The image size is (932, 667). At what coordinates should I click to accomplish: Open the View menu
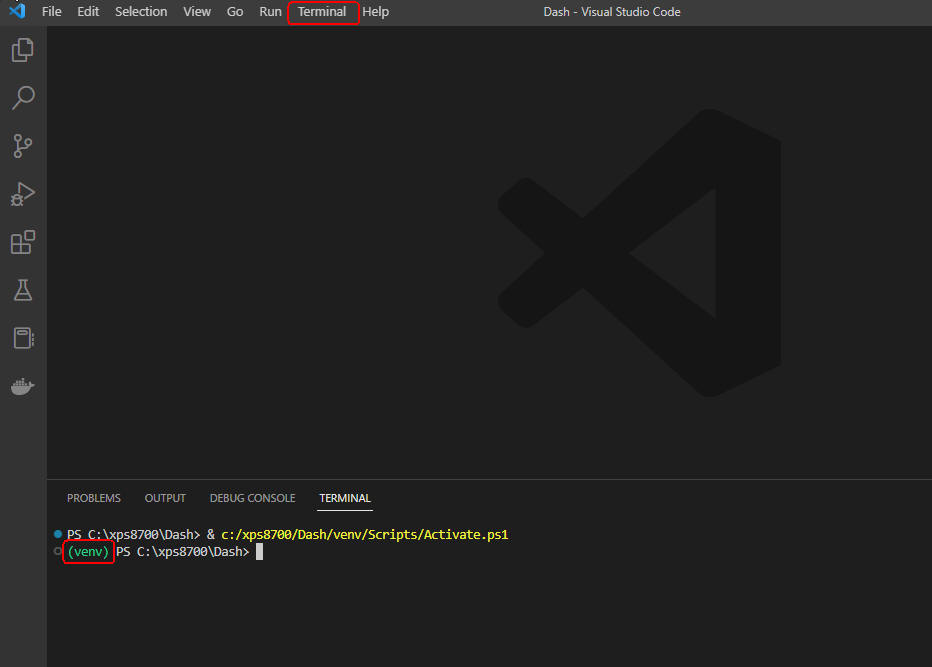coord(197,12)
